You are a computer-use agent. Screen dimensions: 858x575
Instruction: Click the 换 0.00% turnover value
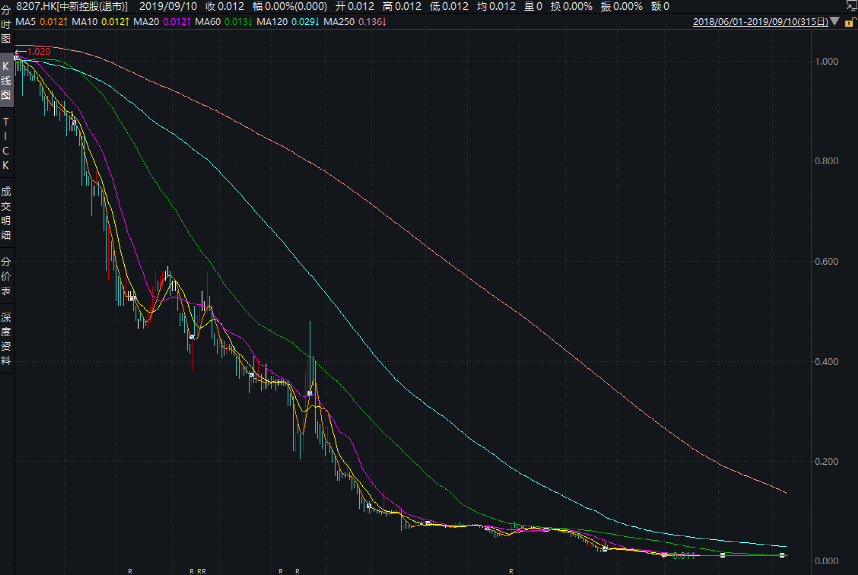[571, 7]
